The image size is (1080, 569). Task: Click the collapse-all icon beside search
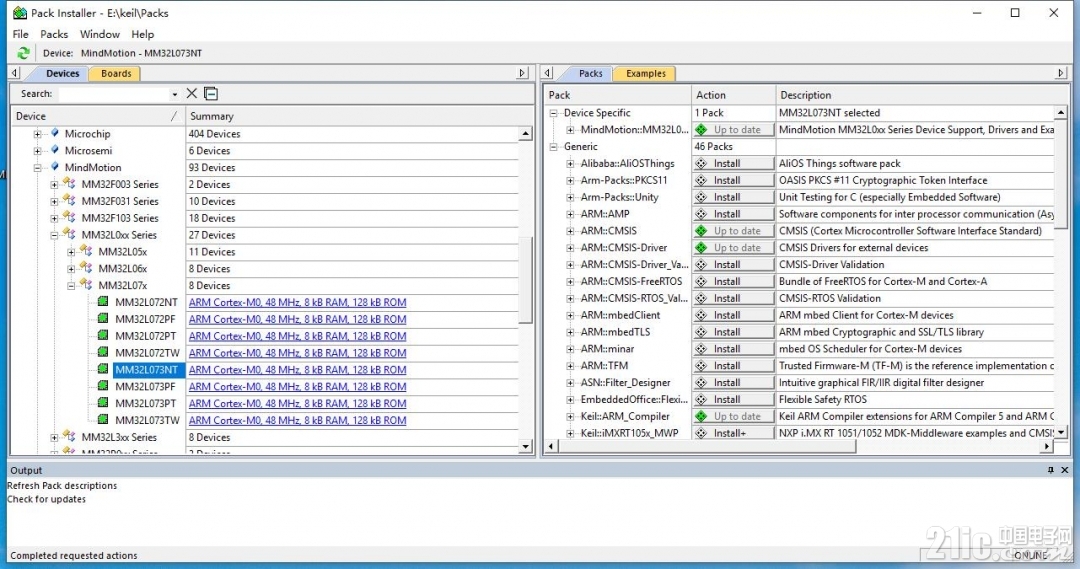[211, 94]
